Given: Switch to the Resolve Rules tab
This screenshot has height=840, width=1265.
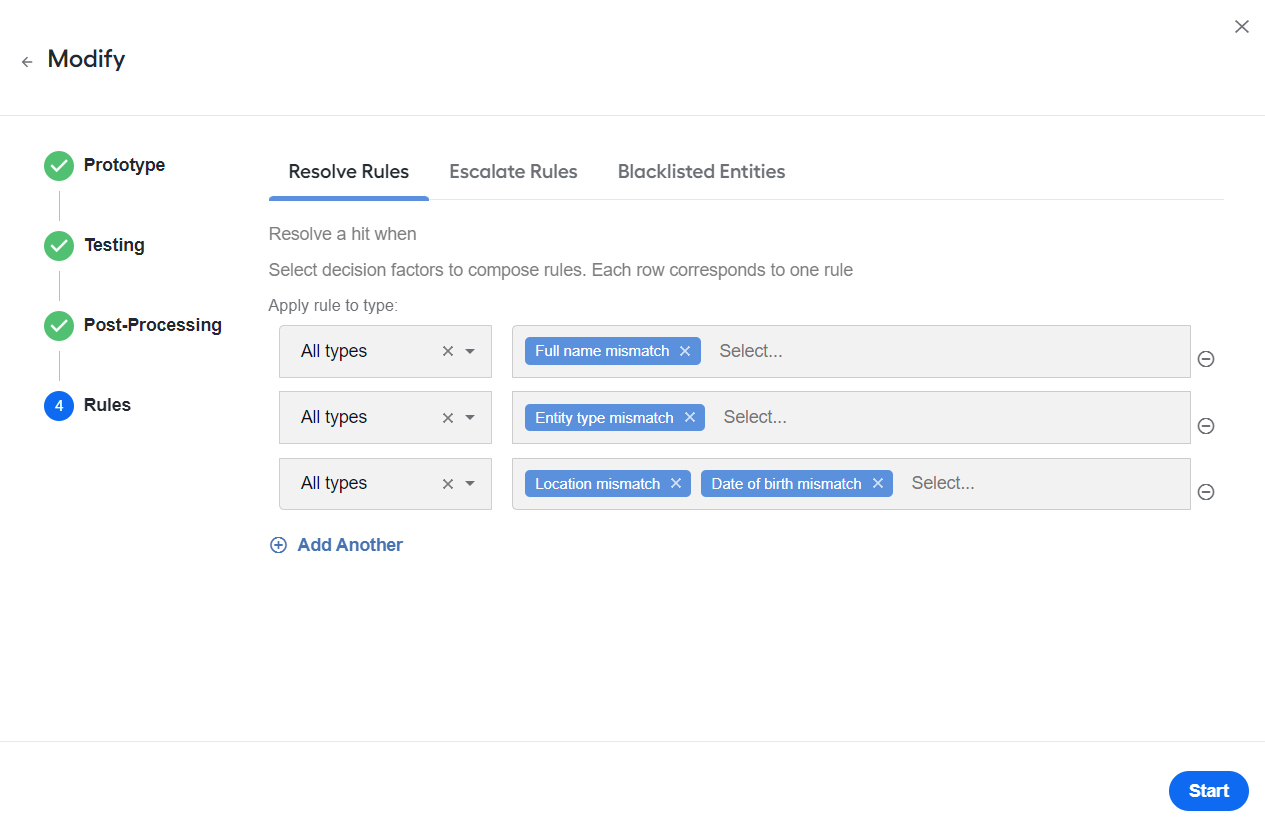Looking at the screenshot, I should [x=349, y=172].
